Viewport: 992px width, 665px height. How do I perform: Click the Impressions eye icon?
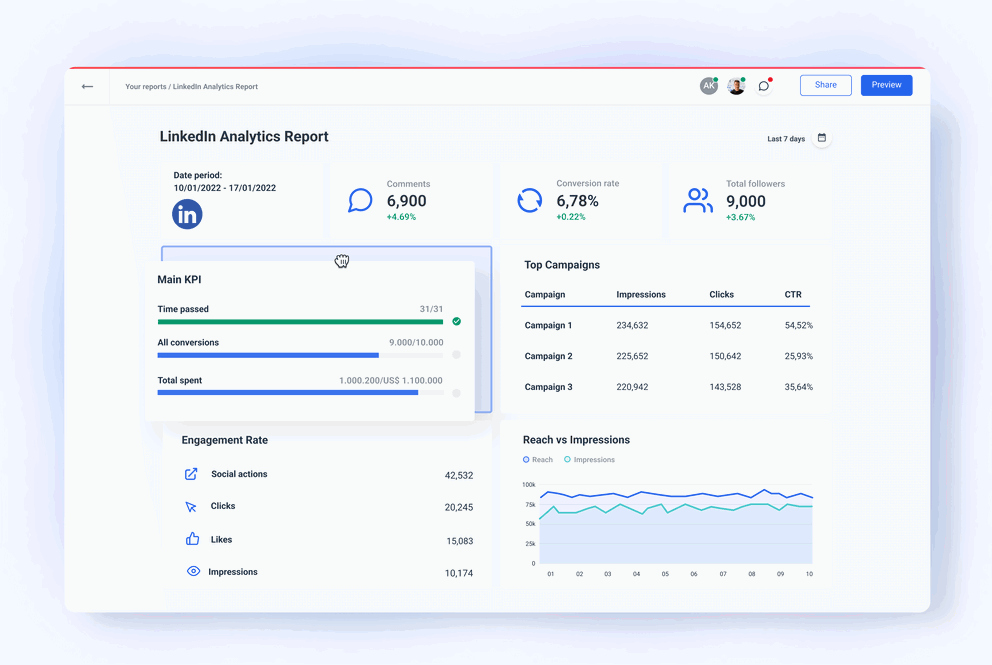[190, 572]
